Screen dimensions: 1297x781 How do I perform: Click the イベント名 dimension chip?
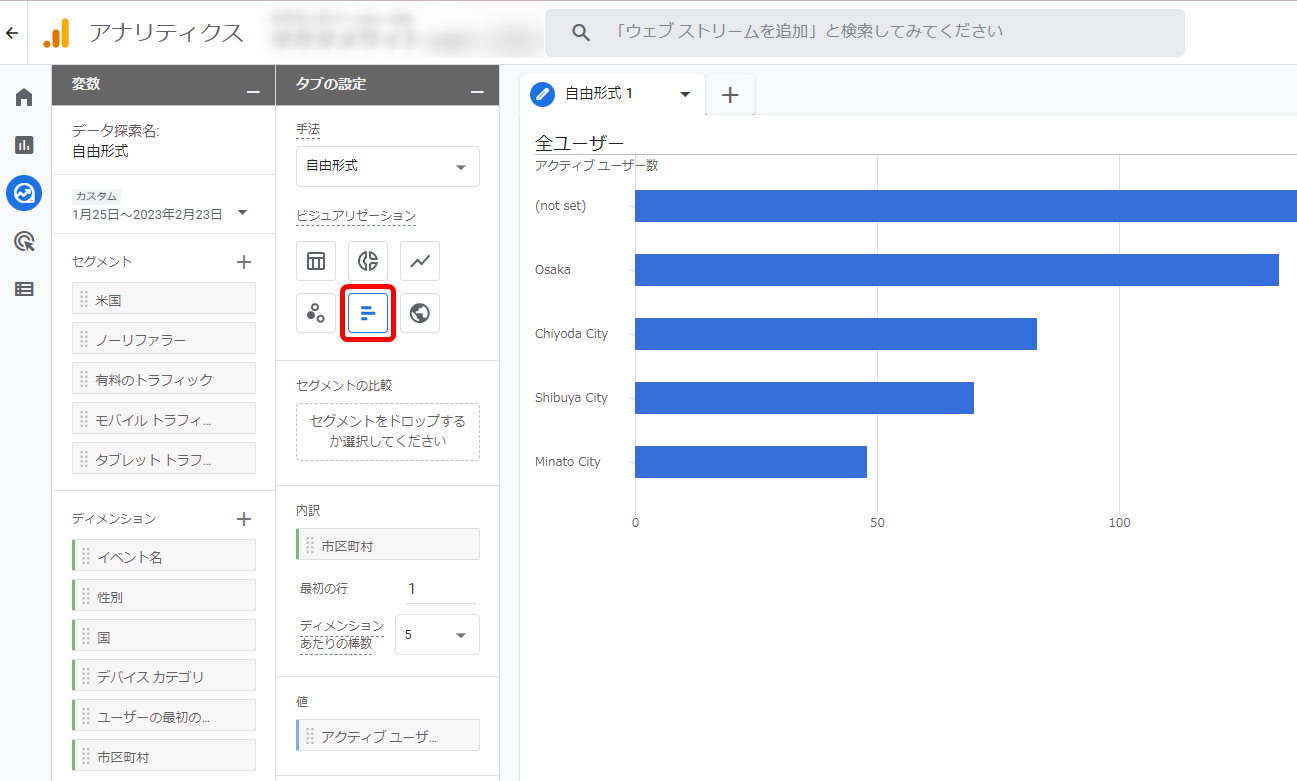pyautogui.click(x=164, y=556)
